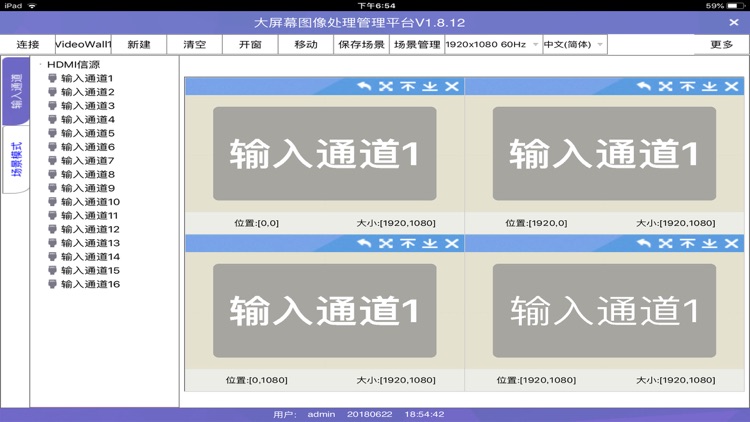Click the device icon beside 输入通道16
Image resolution: width=750 pixels, height=422 pixels.
pos(53,284)
